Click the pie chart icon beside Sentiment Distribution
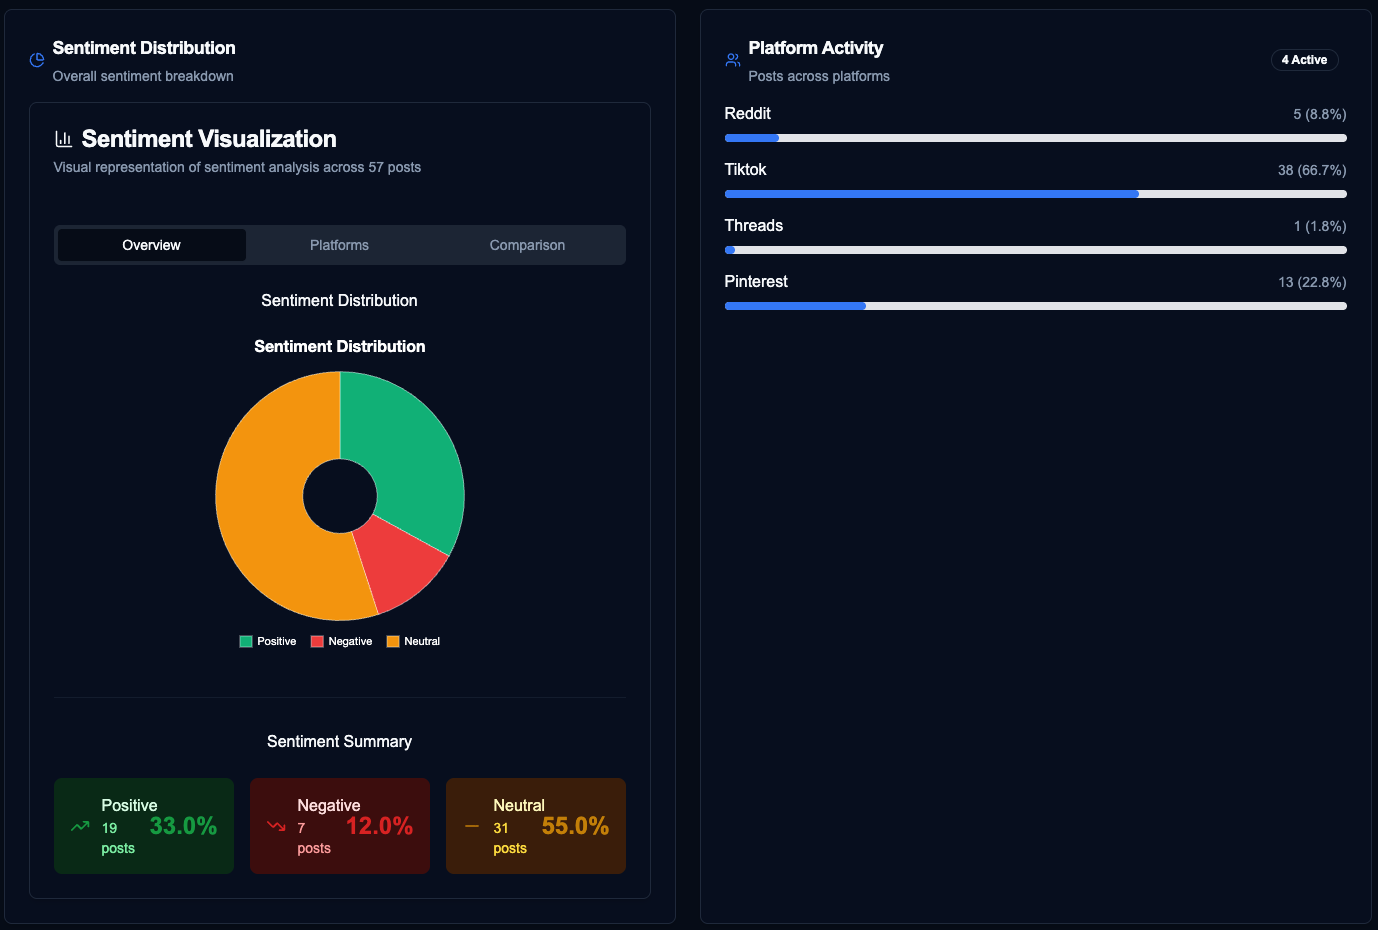Viewport: 1378px width, 930px height. click(x=36, y=60)
